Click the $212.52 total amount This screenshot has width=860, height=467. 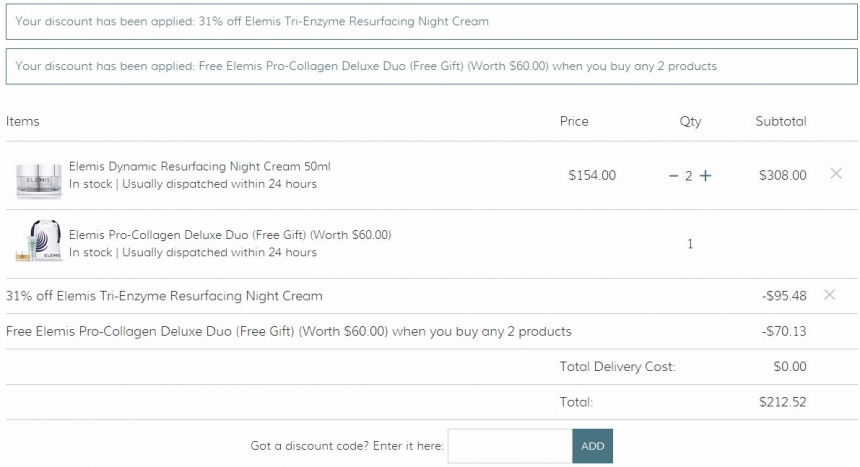click(783, 402)
